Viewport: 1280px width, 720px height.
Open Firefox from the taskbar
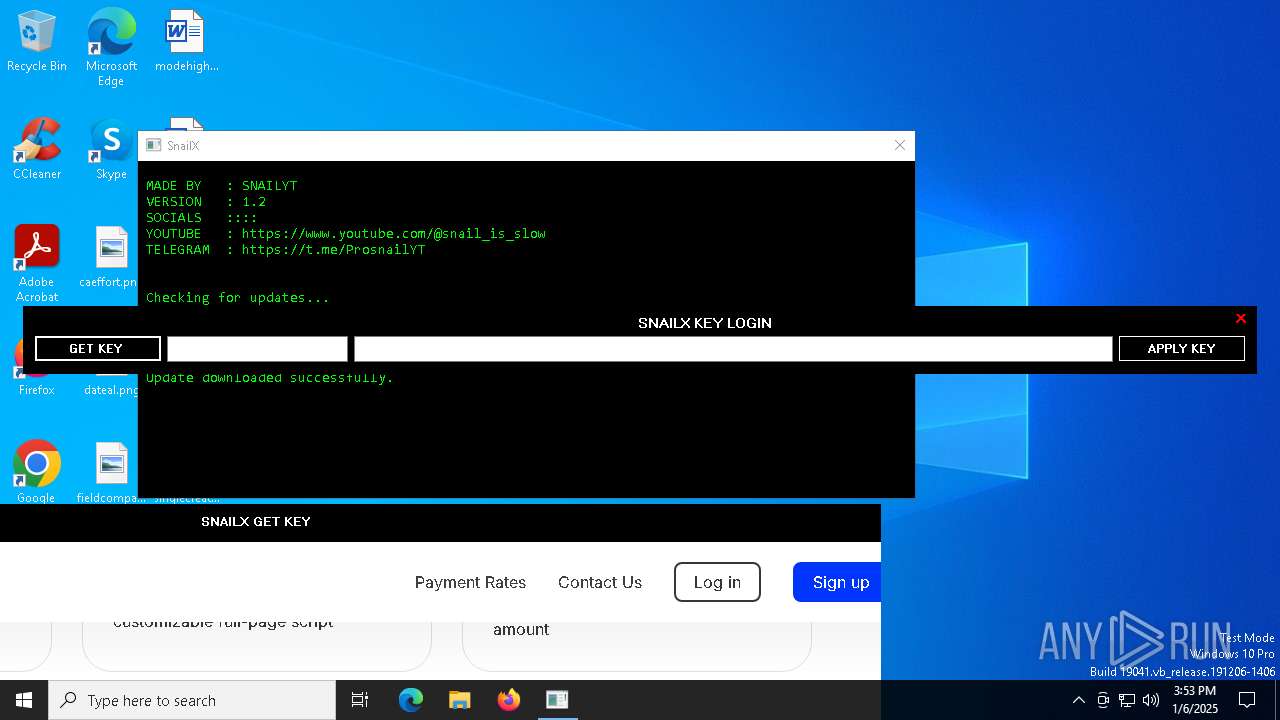coord(509,700)
